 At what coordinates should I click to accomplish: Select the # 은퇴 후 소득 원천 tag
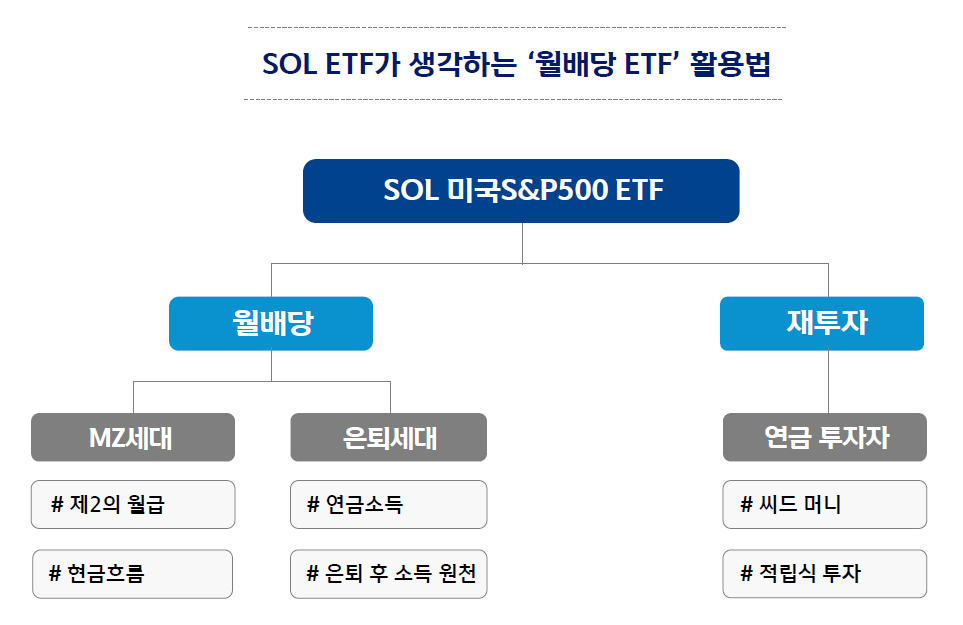click(389, 574)
